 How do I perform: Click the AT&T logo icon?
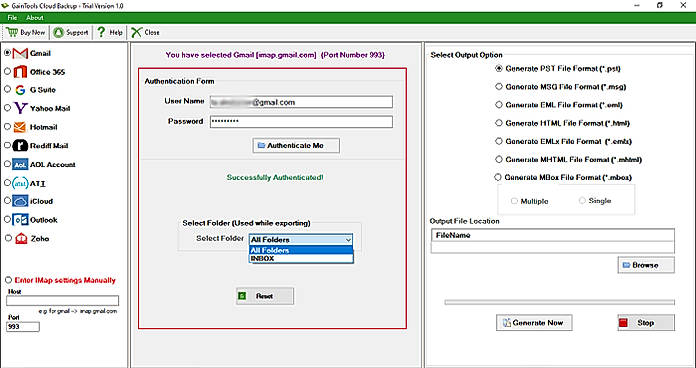pos(20,183)
